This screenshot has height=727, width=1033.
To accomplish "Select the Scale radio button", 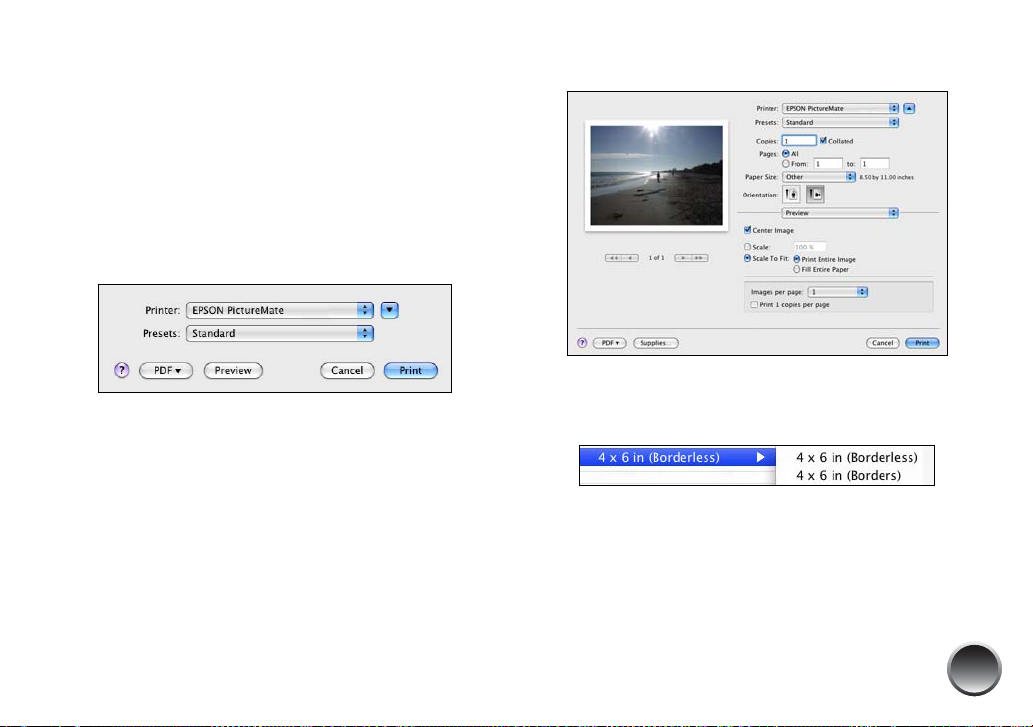I will pos(747,247).
